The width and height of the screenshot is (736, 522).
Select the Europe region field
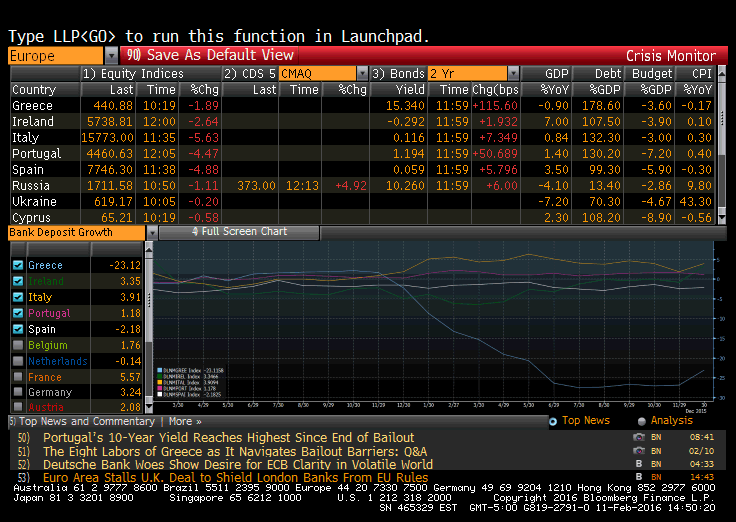pos(56,56)
